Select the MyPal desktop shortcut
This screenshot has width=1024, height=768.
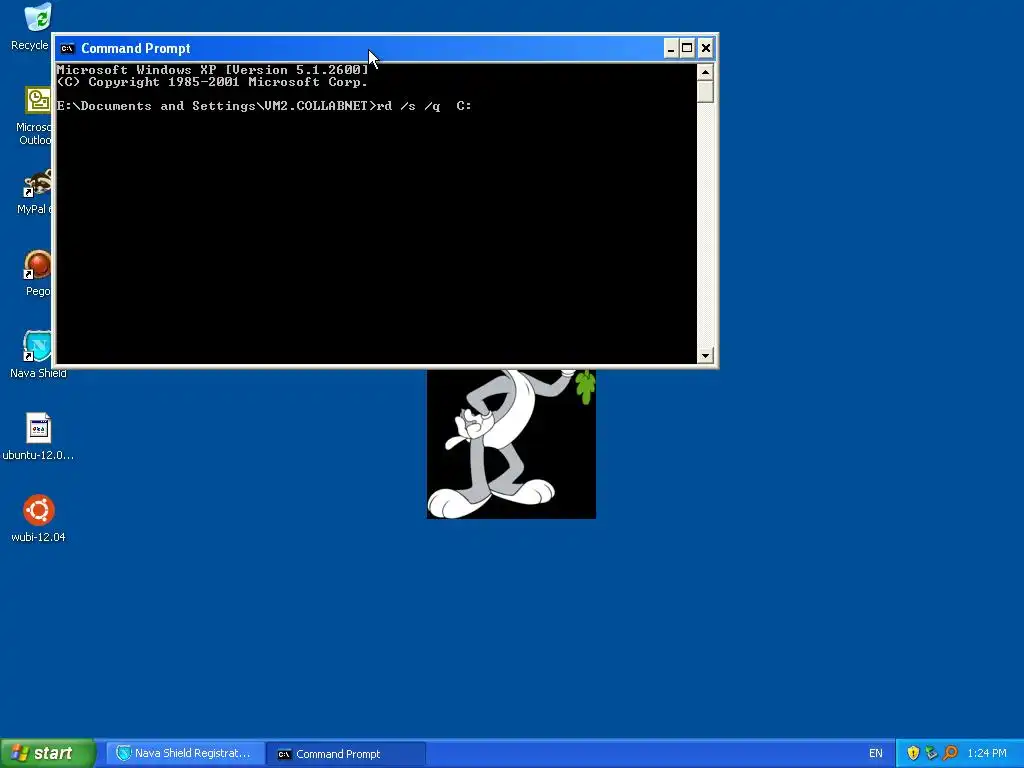pyautogui.click(x=38, y=183)
